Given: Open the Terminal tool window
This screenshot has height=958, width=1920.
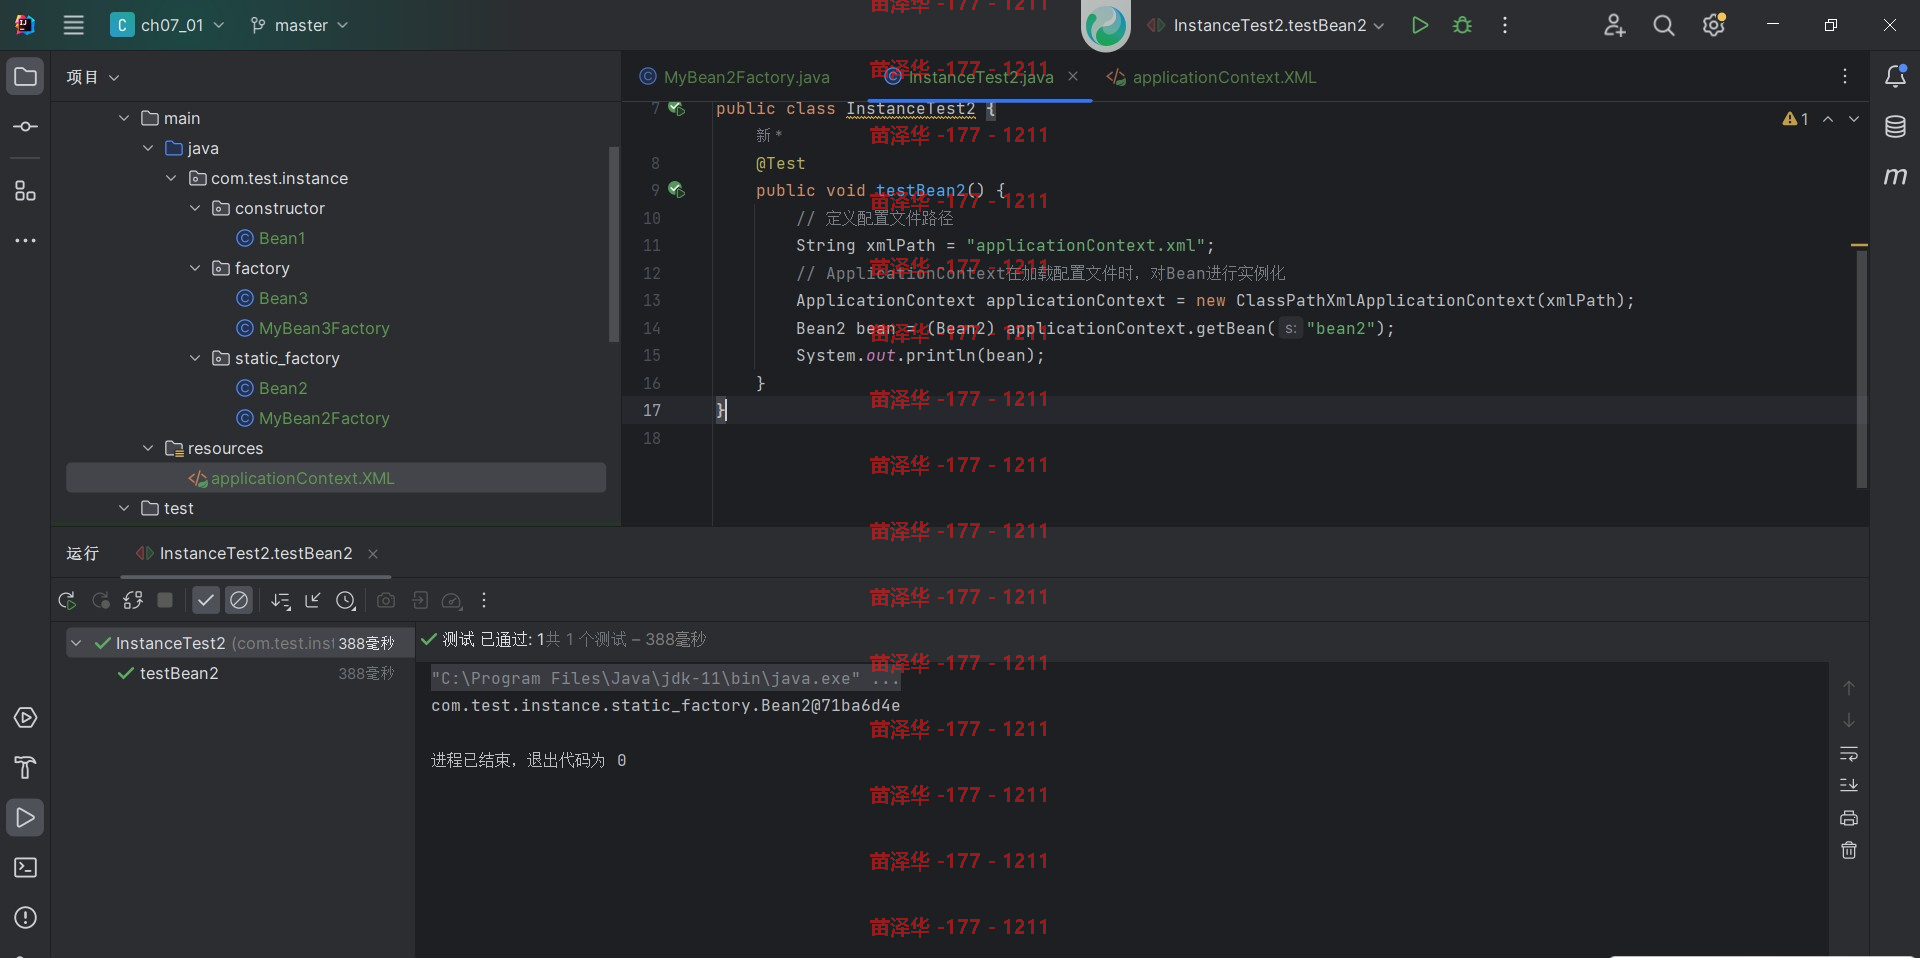Looking at the screenshot, I should tap(26, 868).
